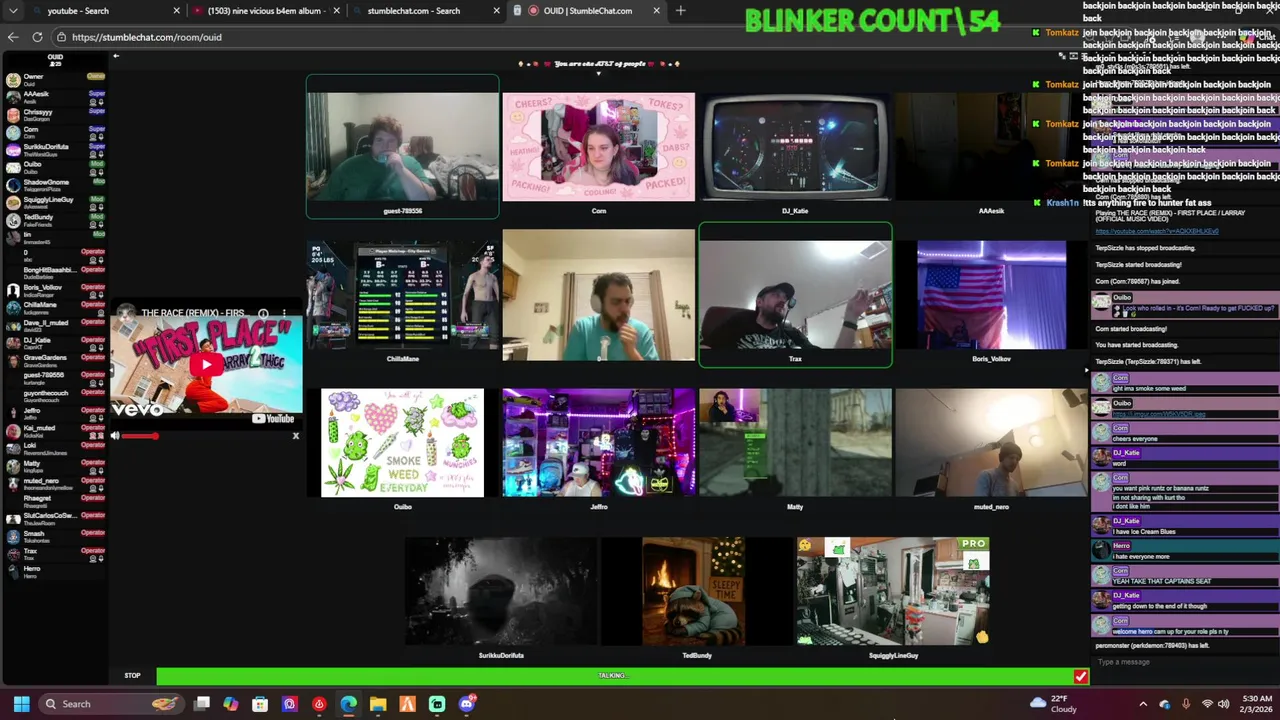Image resolution: width=1280 pixels, height=720 pixels.
Task: Click the system tray microphone icon
Action: pyautogui.click(x=1186, y=704)
